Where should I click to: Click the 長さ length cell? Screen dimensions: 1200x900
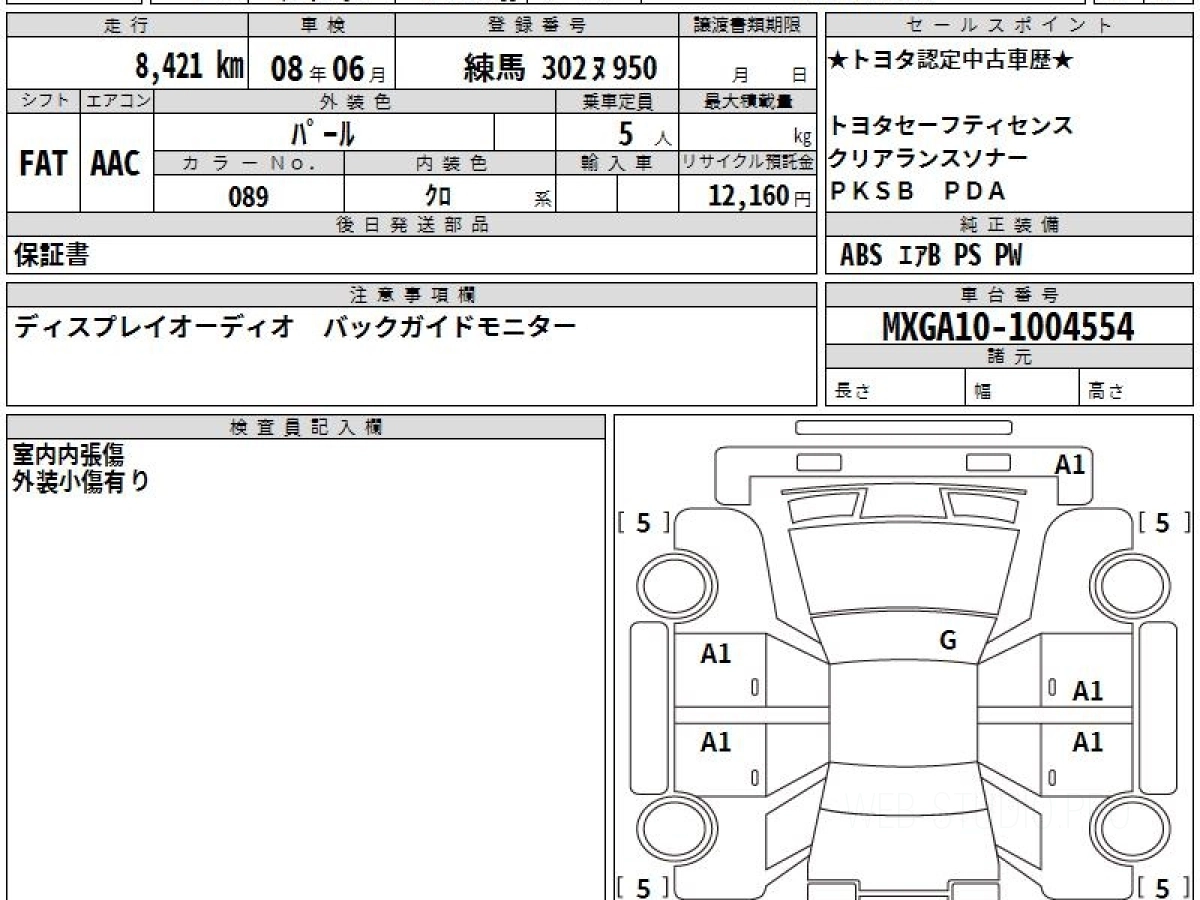(896, 388)
